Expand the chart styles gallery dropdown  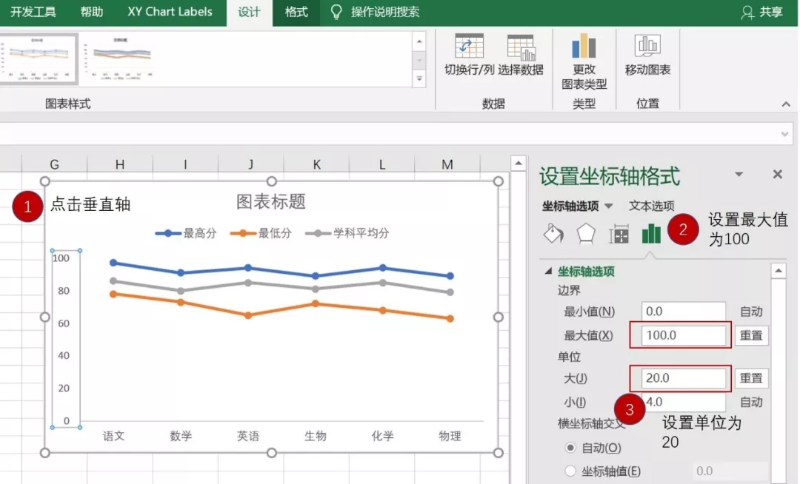(419, 77)
